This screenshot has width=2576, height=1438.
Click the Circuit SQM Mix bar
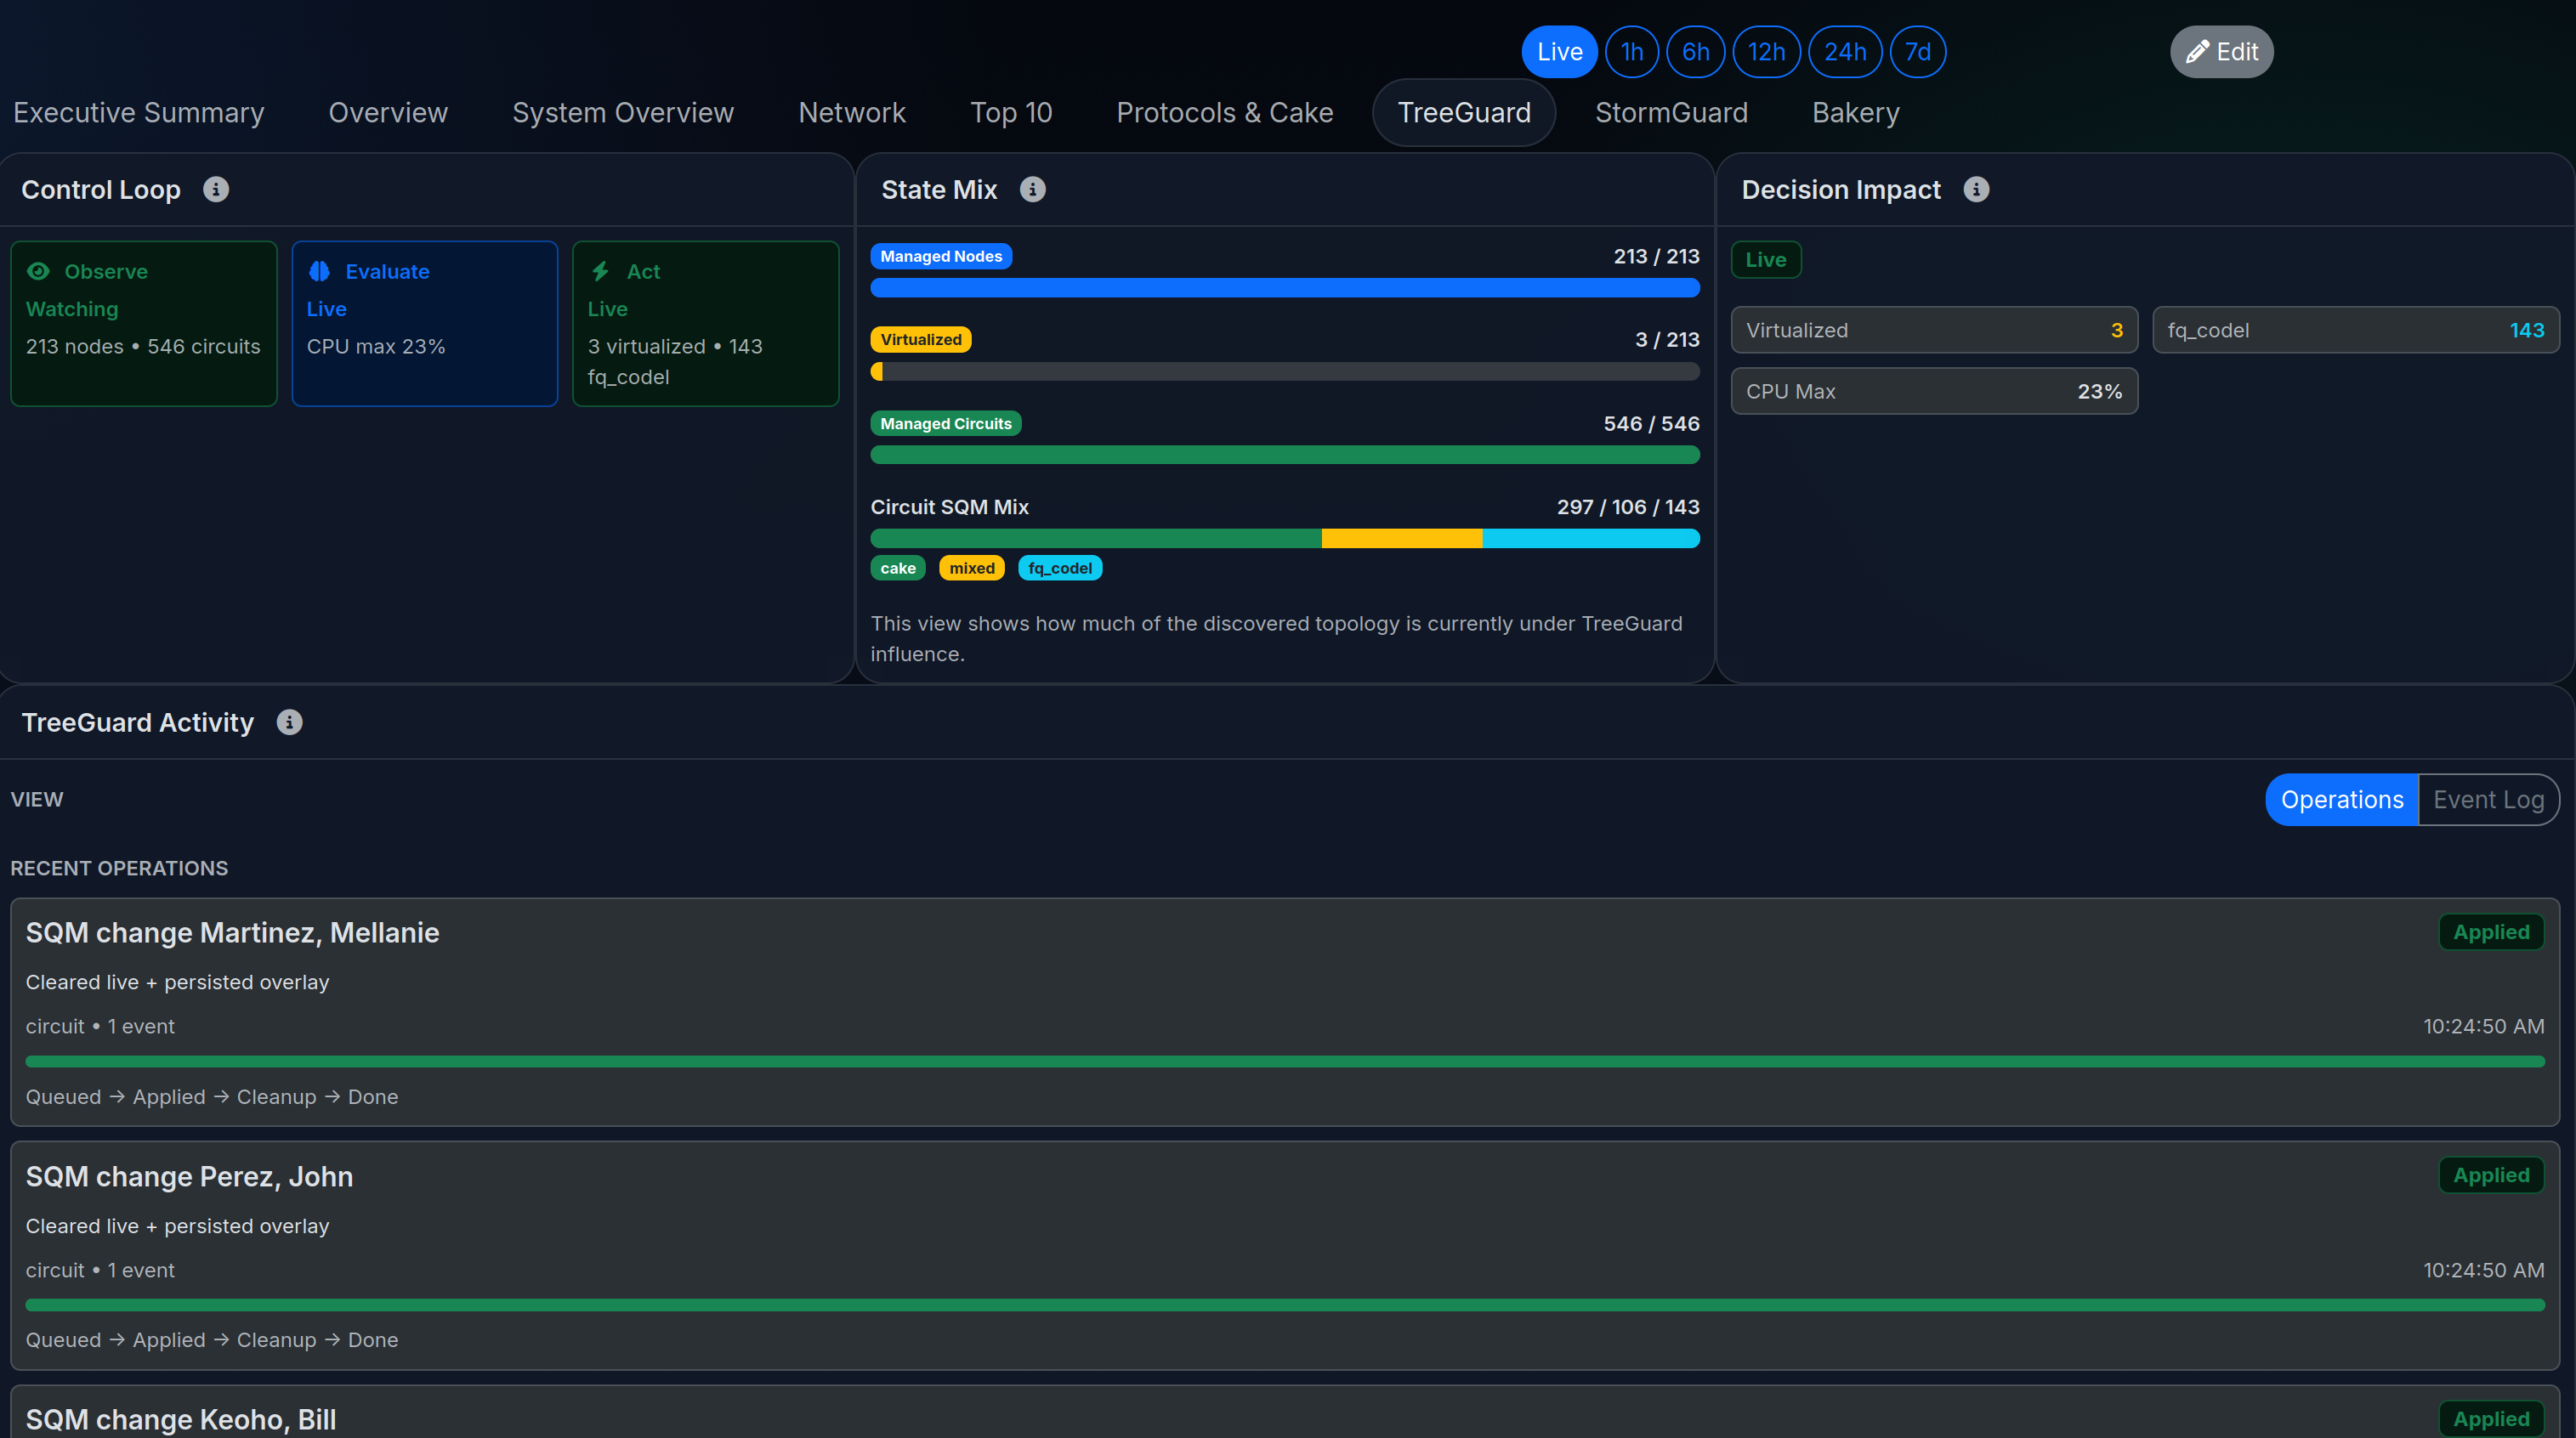click(x=1285, y=539)
